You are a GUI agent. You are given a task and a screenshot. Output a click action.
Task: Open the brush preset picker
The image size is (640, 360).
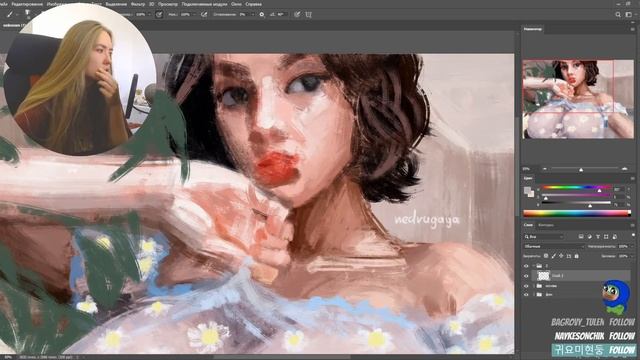[27, 14]
